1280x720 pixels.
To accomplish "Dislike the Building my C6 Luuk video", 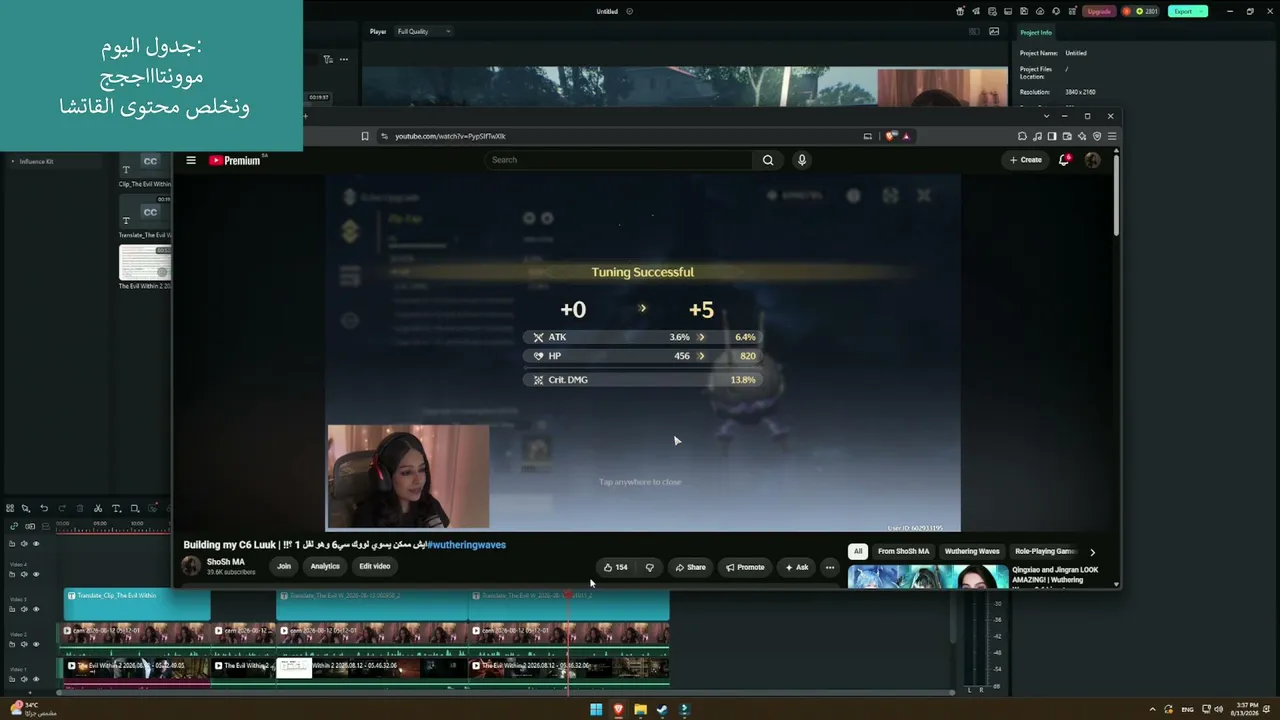I will [649, 567].
